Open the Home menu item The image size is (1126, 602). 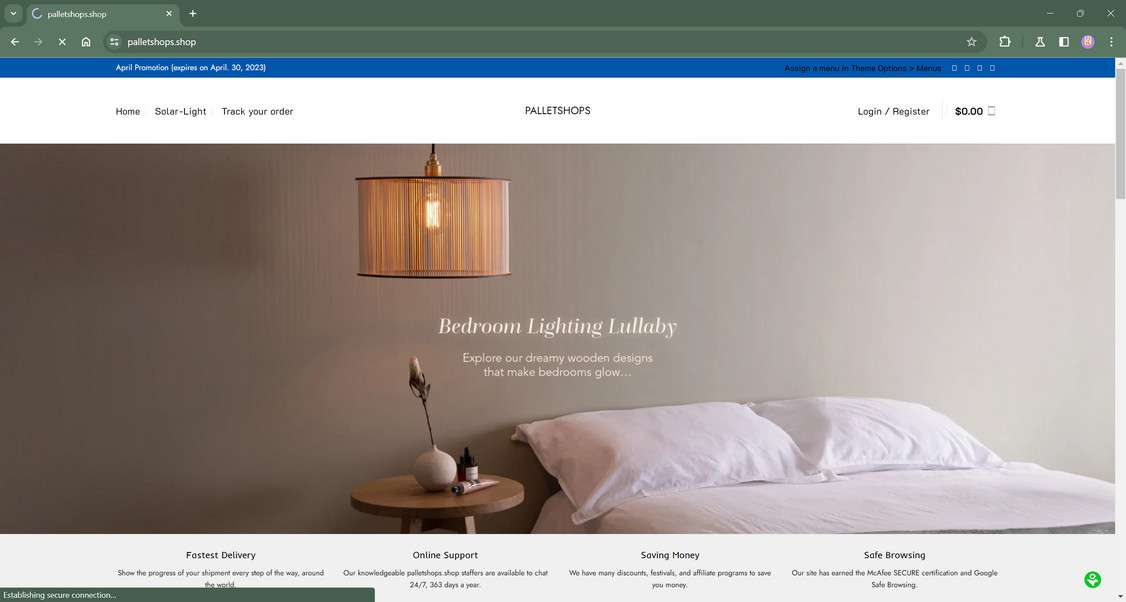pyautogui.click(x=128, y=111)
